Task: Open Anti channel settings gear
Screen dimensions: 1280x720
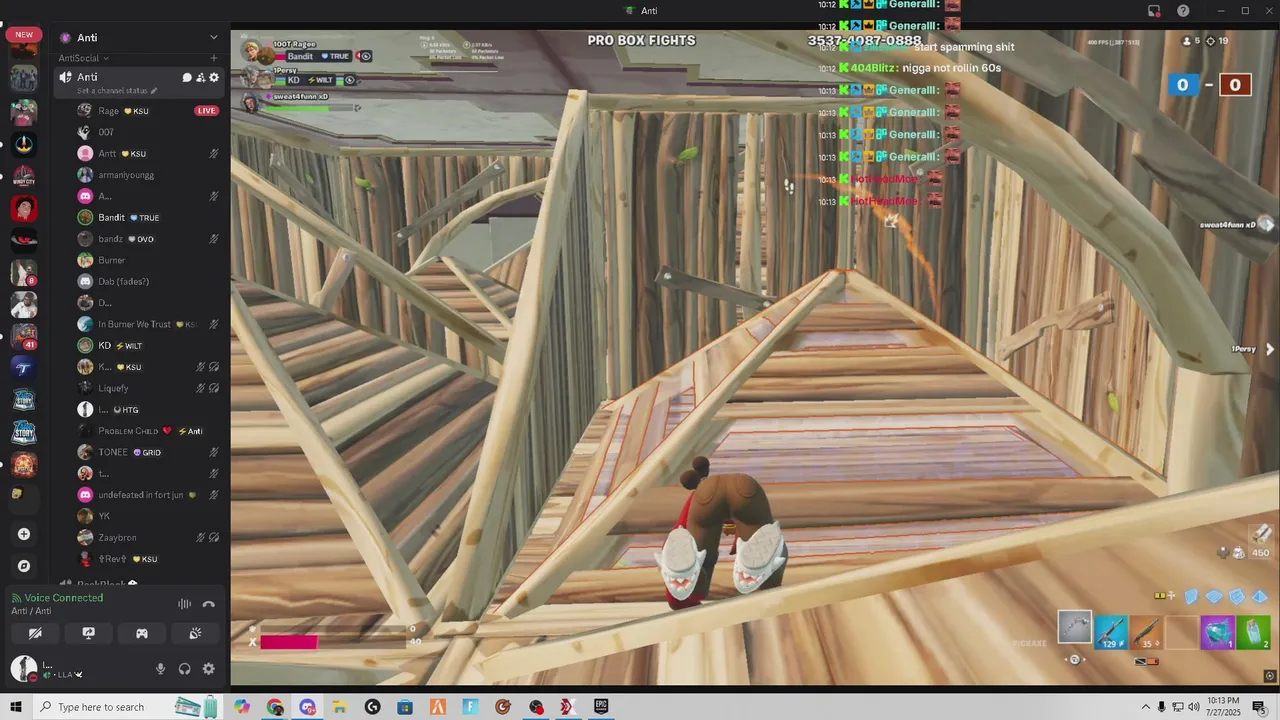Action: (x=214, y=77)
